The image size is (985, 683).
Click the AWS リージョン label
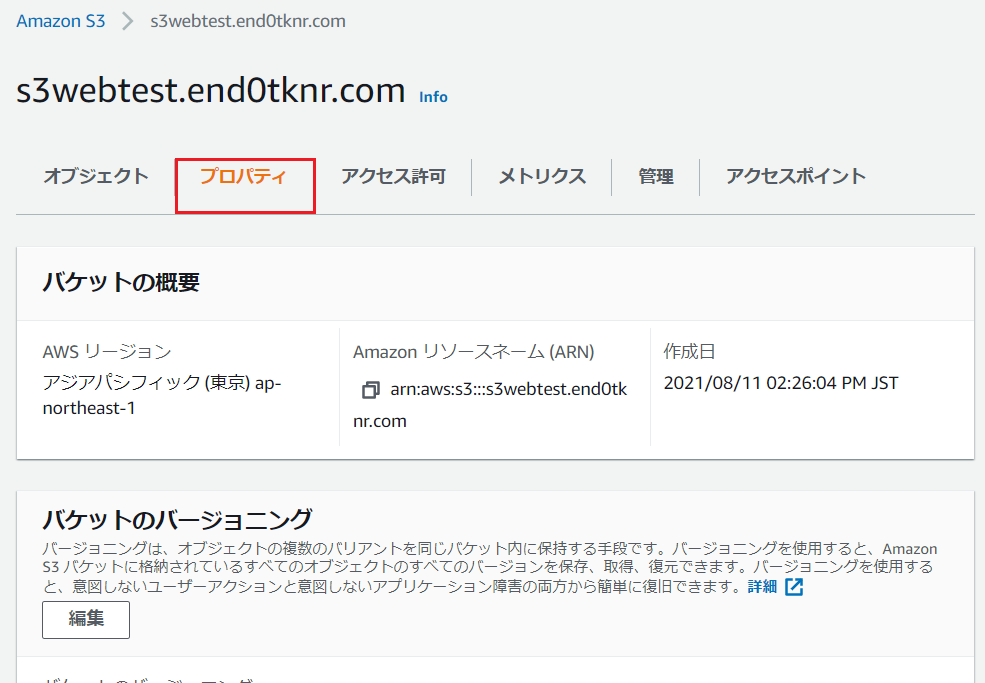[107, 351]
